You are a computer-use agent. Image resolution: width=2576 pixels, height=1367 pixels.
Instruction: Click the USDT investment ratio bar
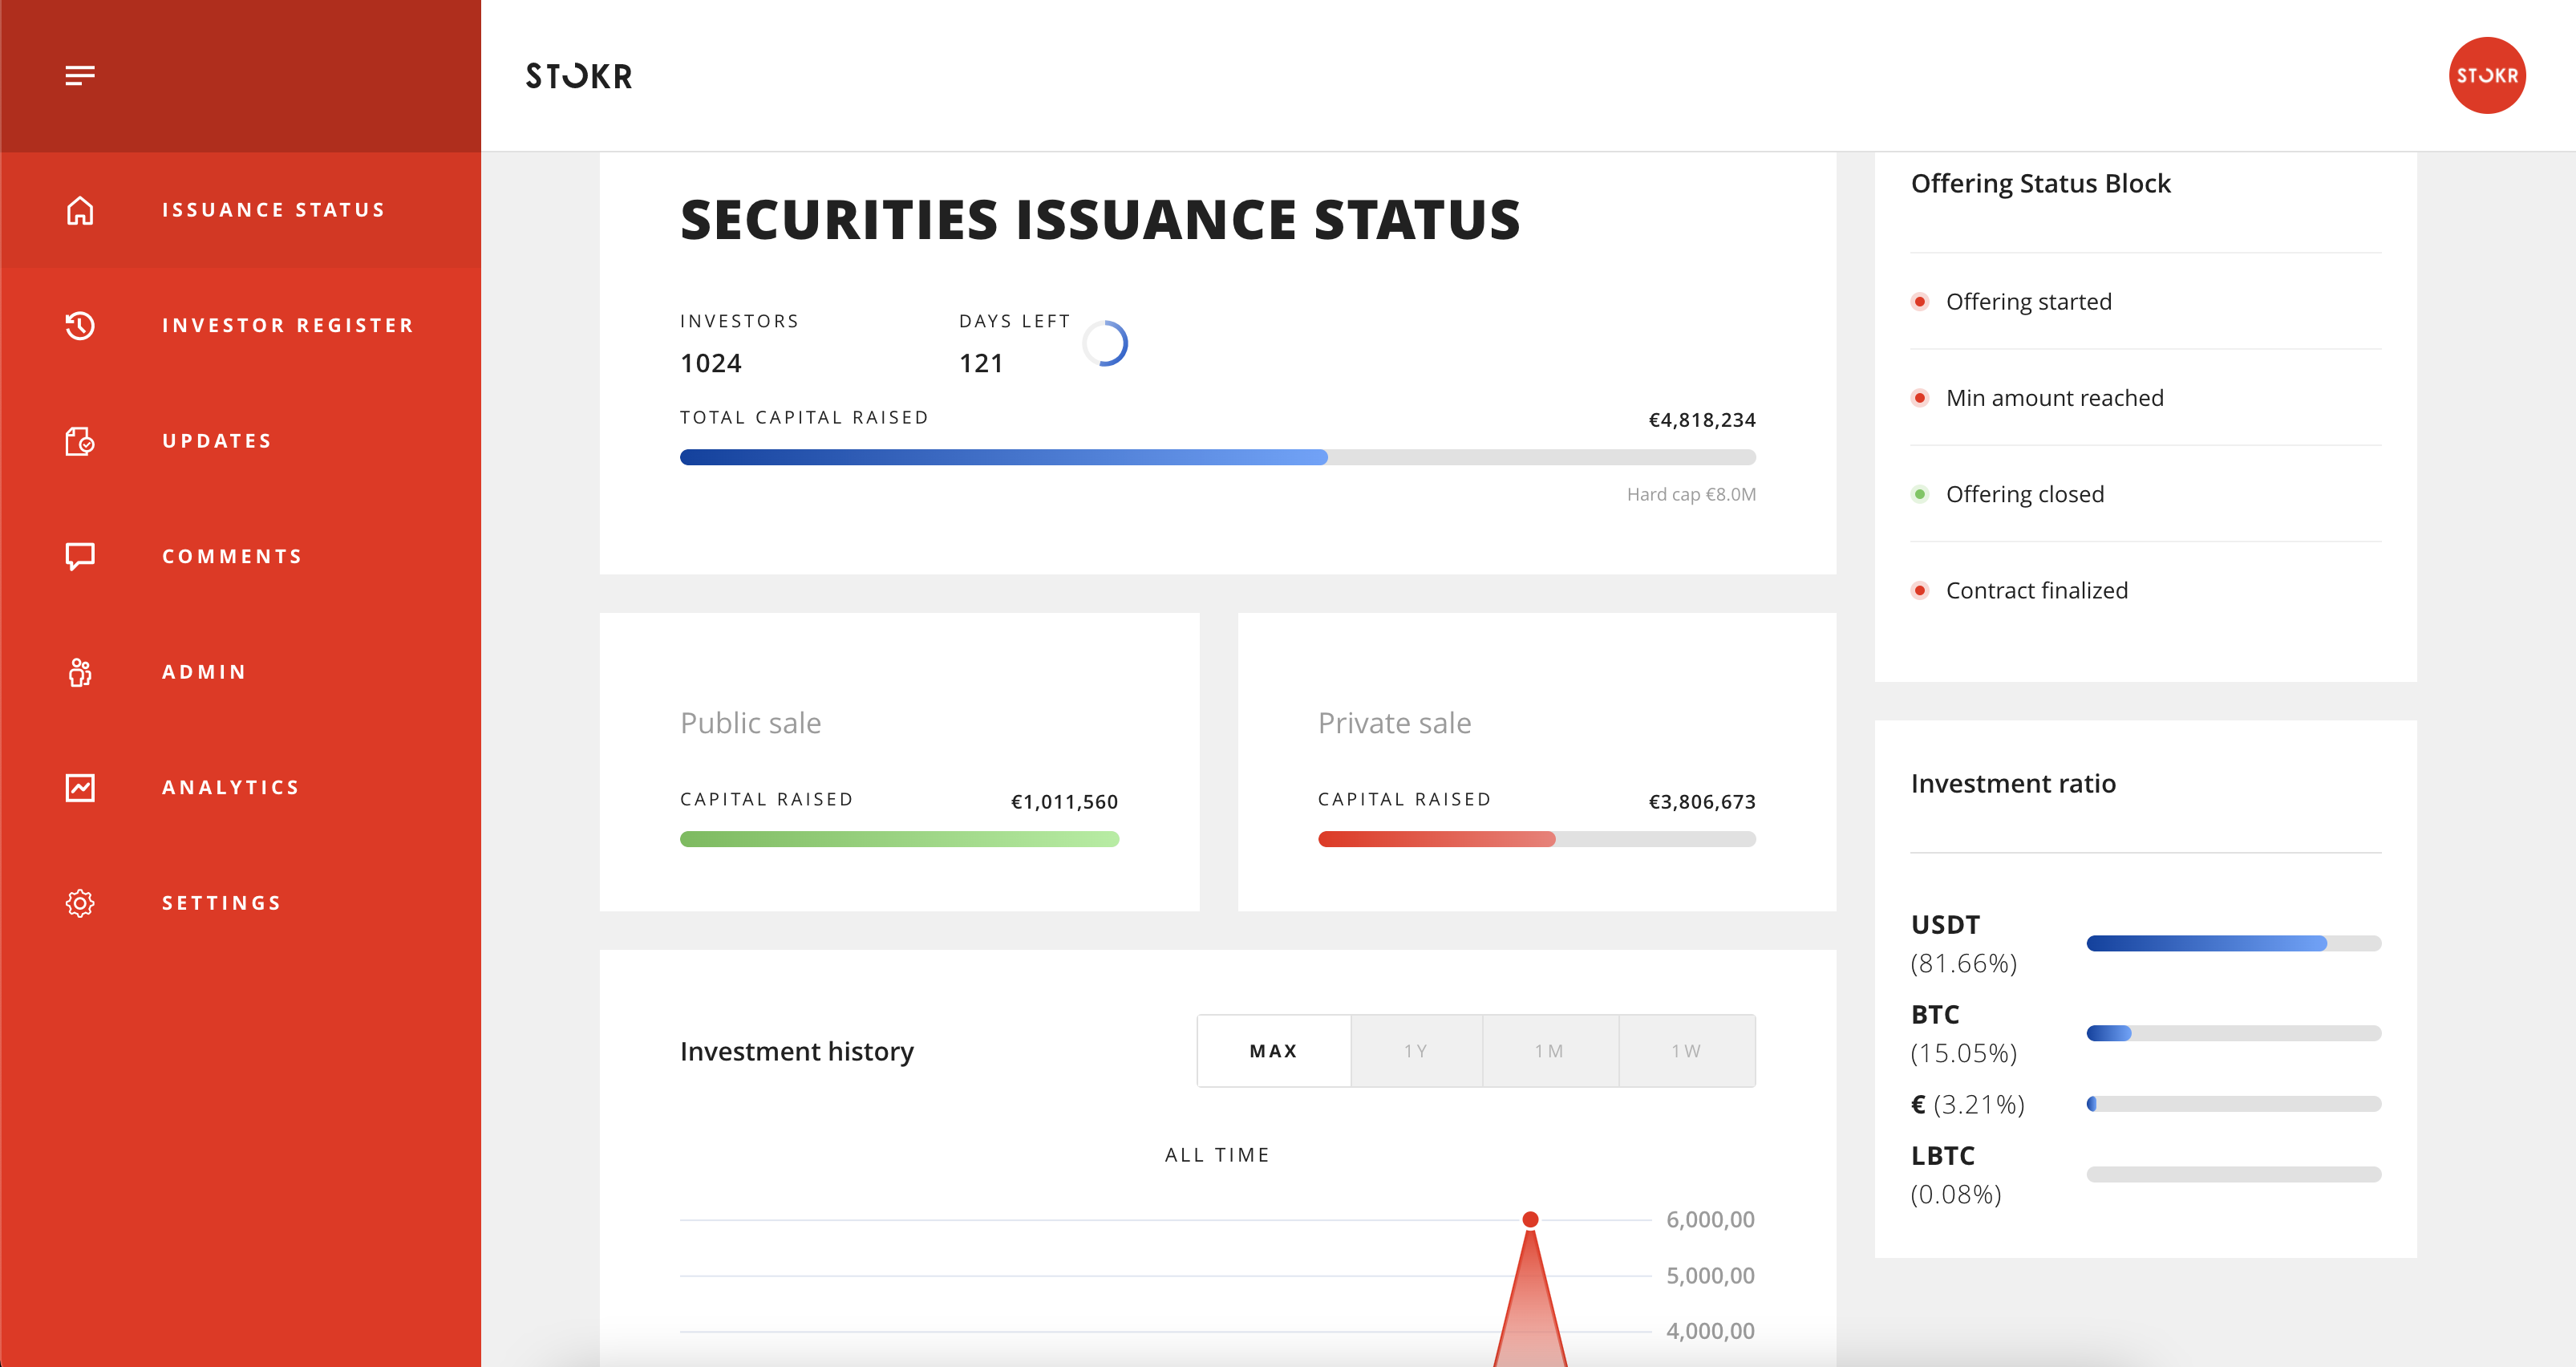pyautogui.click(x=2233, y=943)
